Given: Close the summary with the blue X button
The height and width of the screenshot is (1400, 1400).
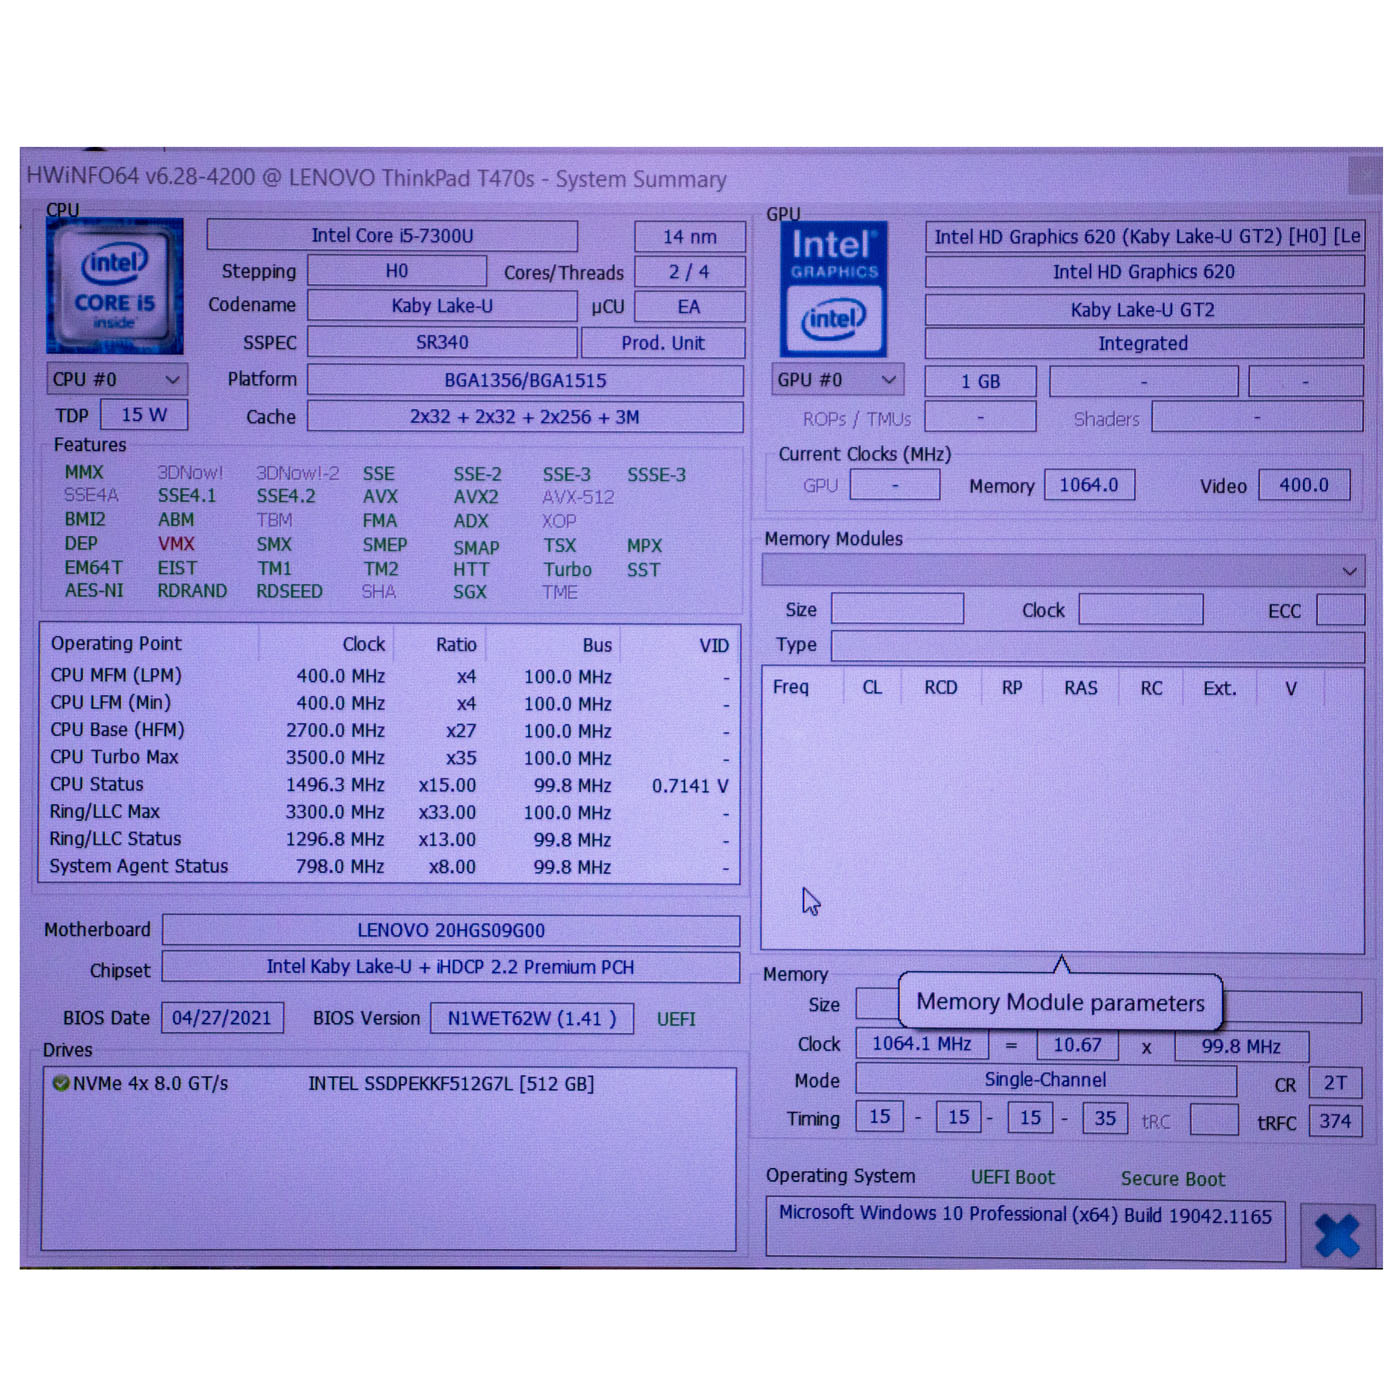Looking at the screenshot, I should tap(1336, 1235).
